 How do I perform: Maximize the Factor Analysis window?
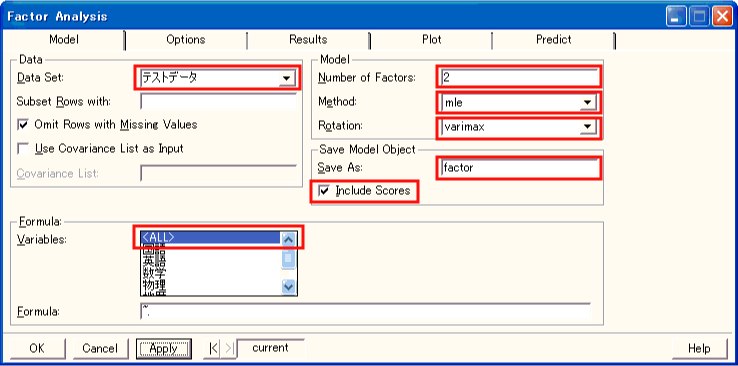[699, 17]
